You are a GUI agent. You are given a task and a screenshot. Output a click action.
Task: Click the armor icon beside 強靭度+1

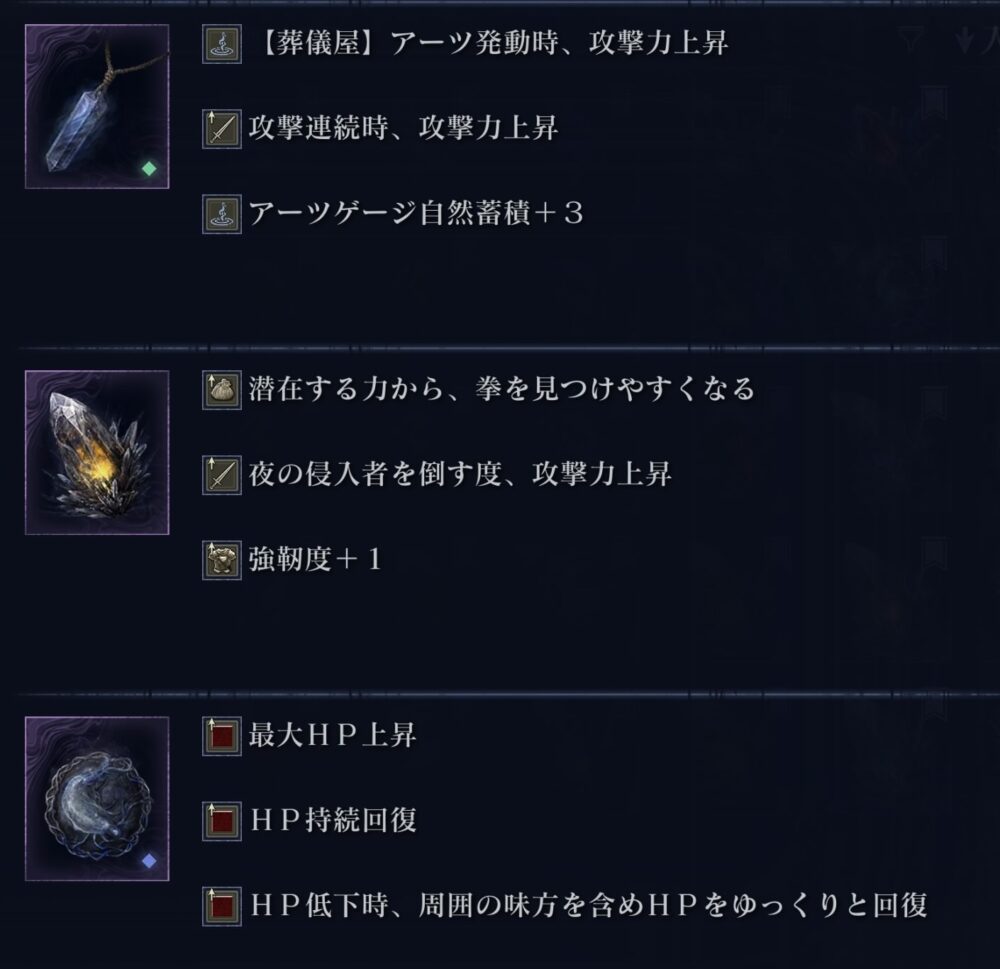[222, 560]
